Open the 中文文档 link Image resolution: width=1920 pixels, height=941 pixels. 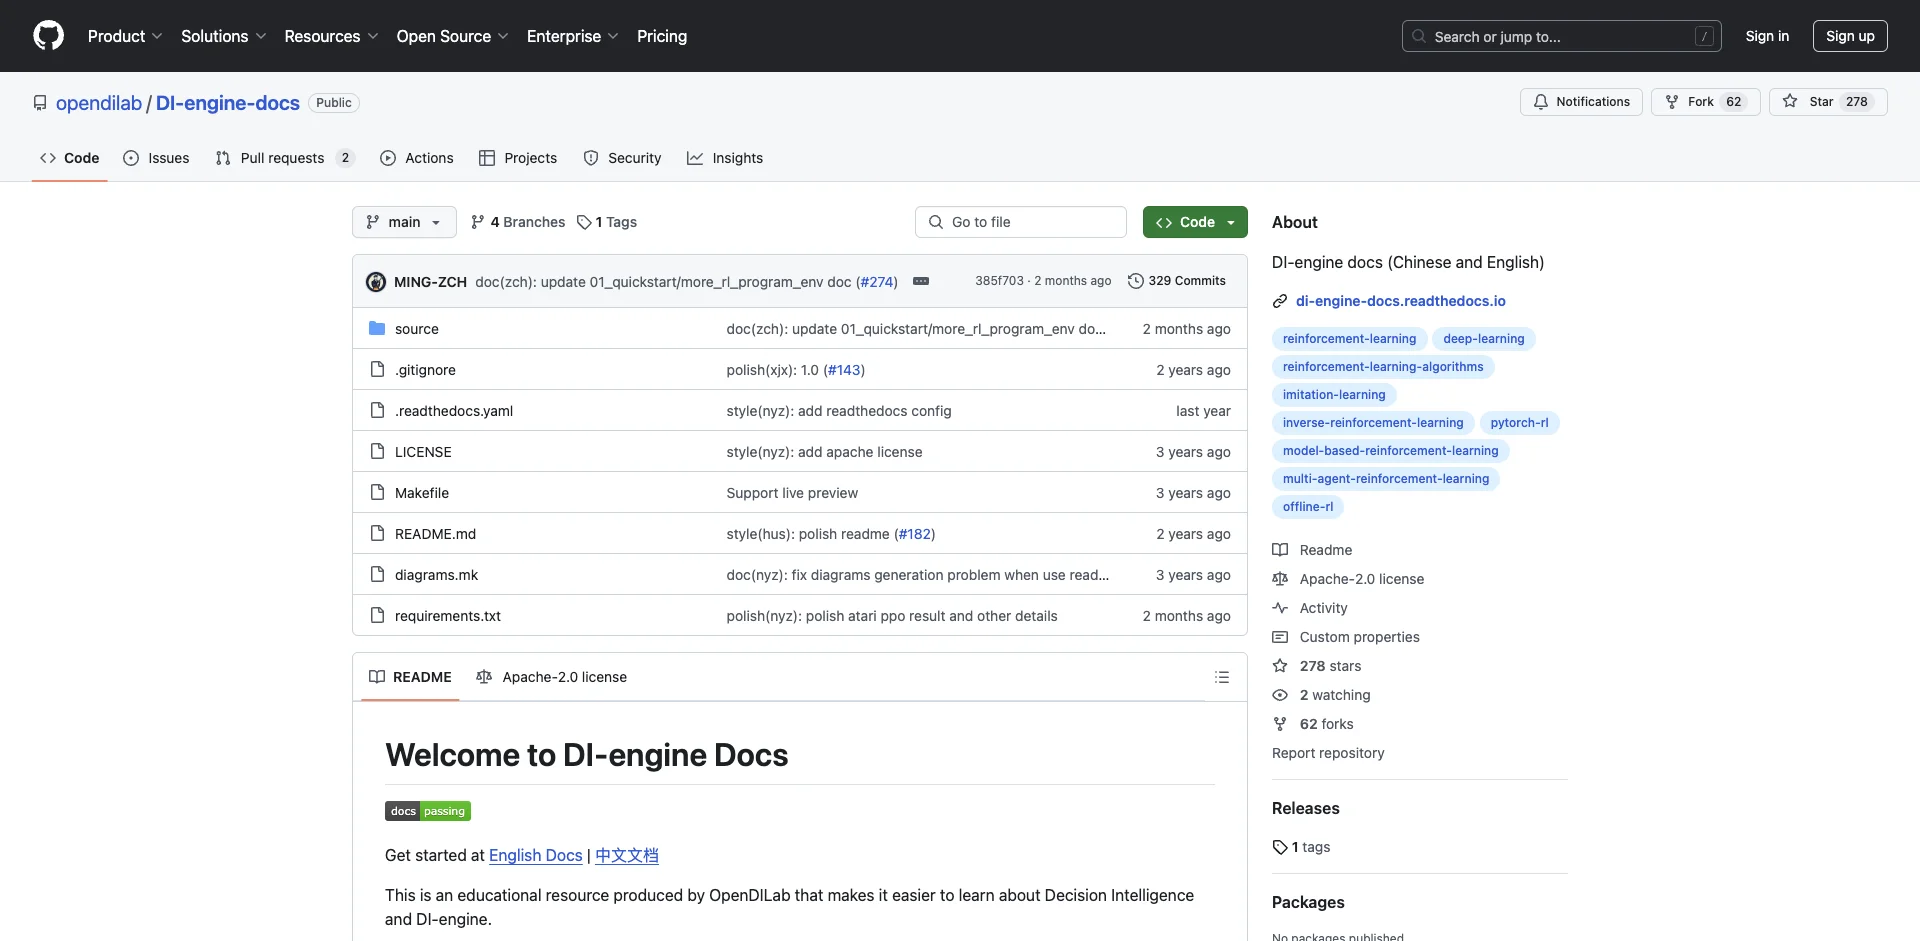pyautogui.click(x=627, y=856)
